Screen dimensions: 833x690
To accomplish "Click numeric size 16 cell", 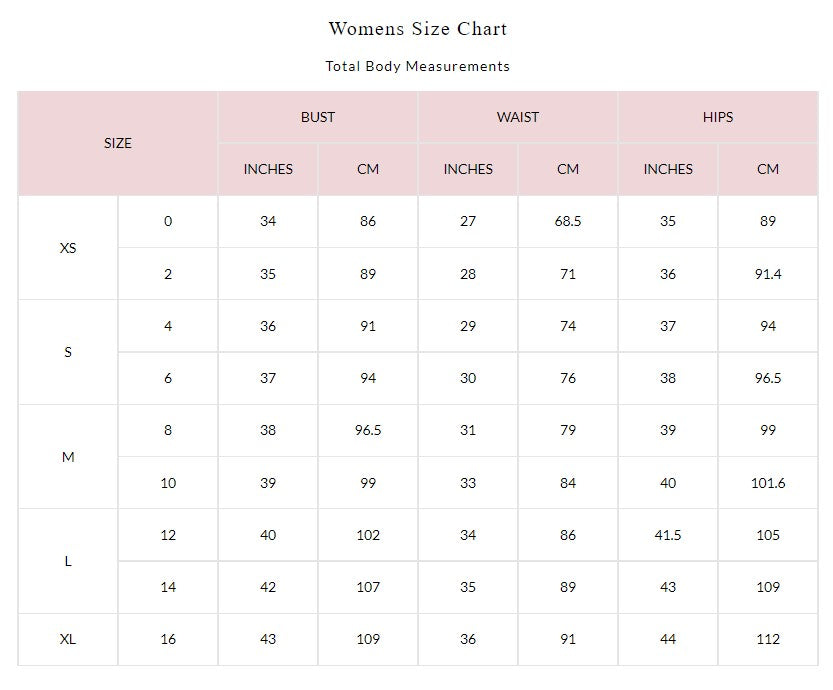I will 168,639.
